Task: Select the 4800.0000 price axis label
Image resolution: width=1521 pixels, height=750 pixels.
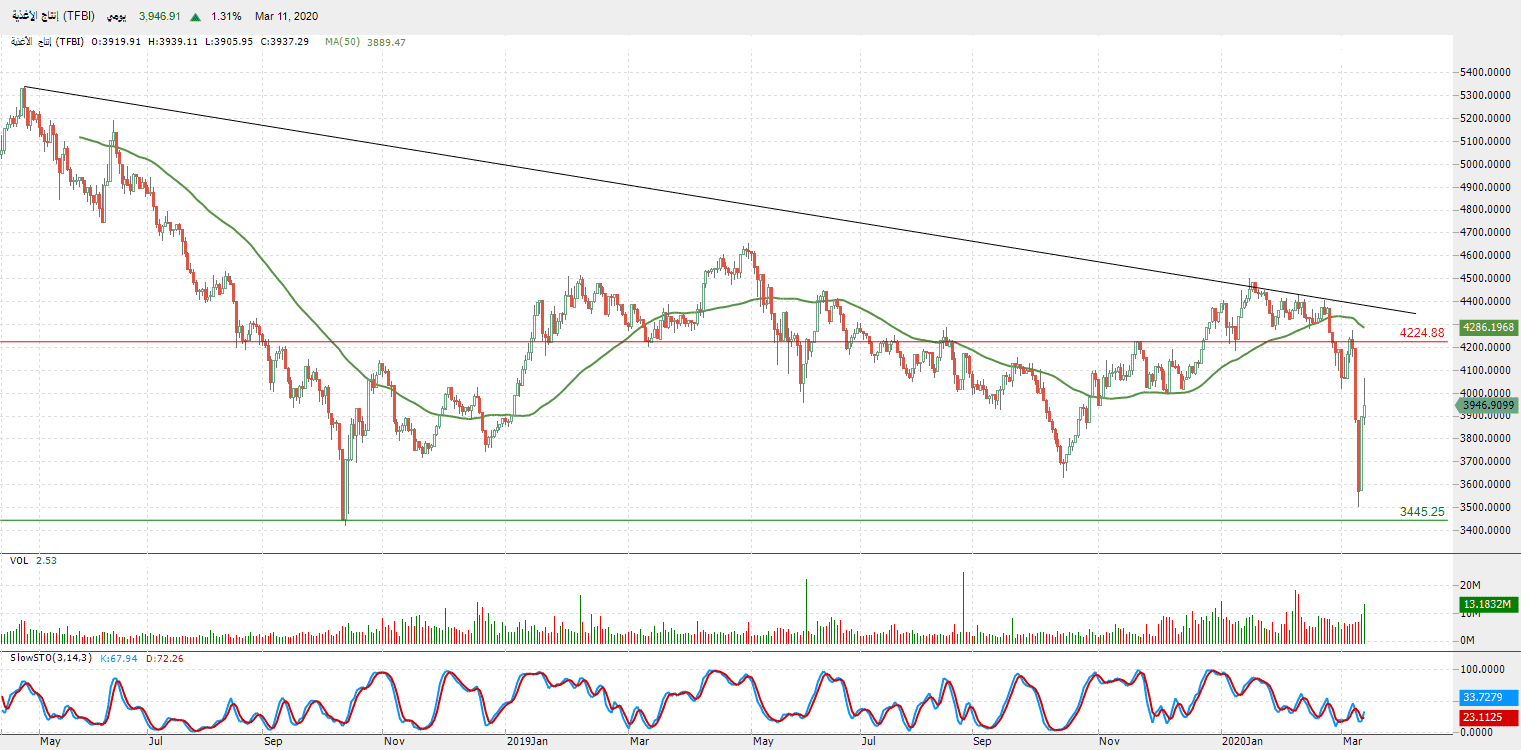Action: click(x=1487, y=210)
